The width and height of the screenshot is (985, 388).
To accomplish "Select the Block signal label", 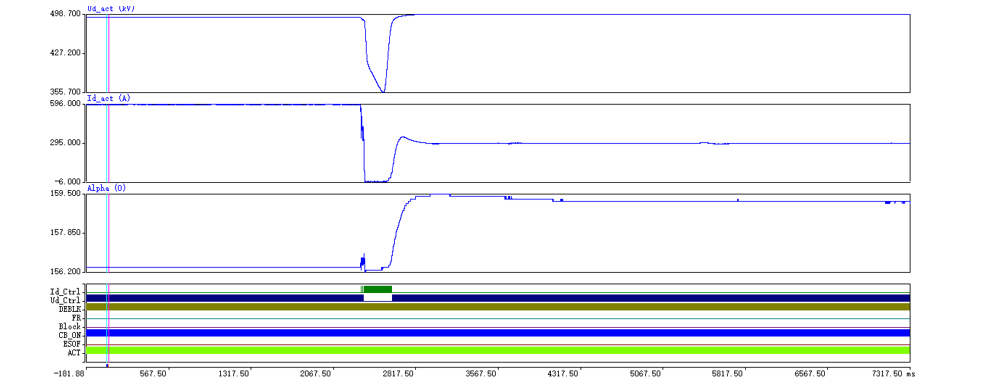I will pos(70,327).
